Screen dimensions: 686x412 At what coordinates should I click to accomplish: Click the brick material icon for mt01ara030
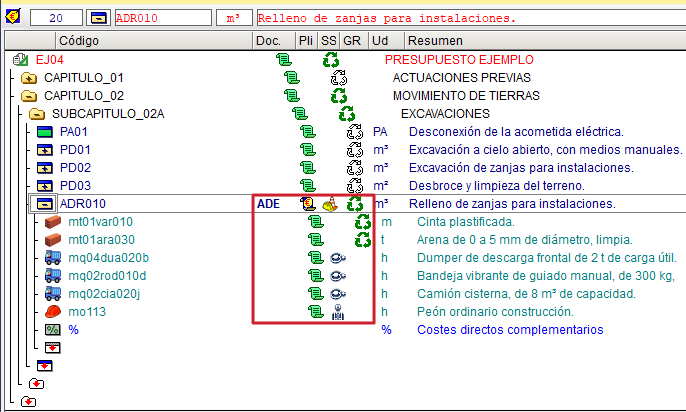point(53,240)
